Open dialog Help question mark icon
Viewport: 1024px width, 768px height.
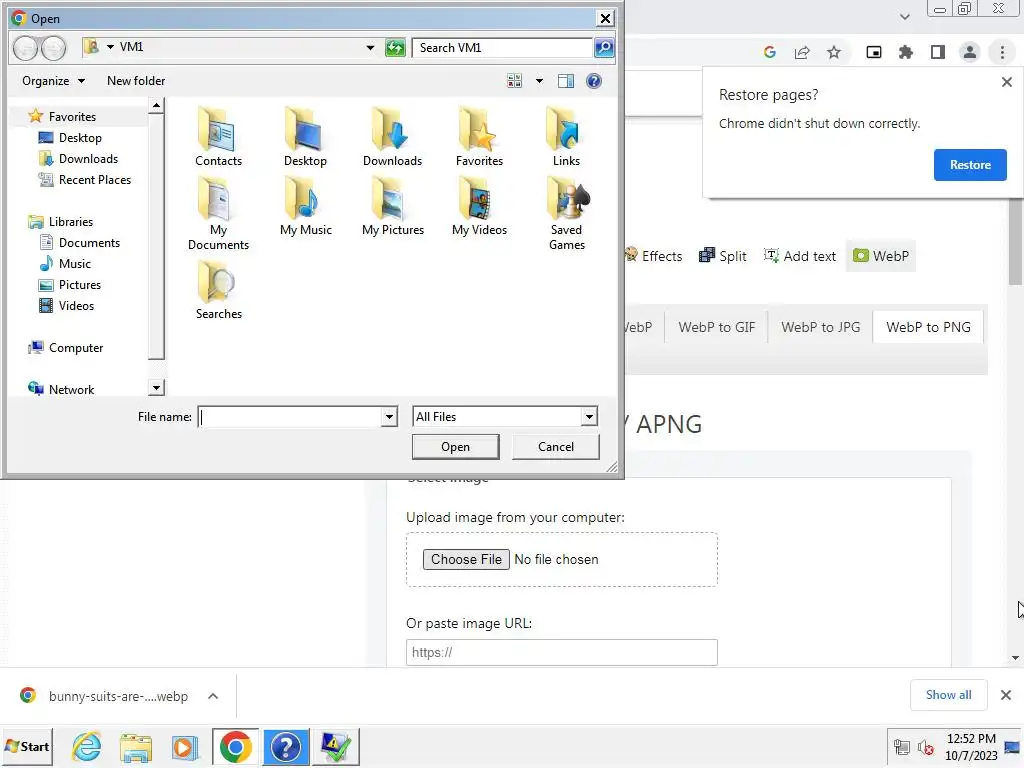(594, 81)
